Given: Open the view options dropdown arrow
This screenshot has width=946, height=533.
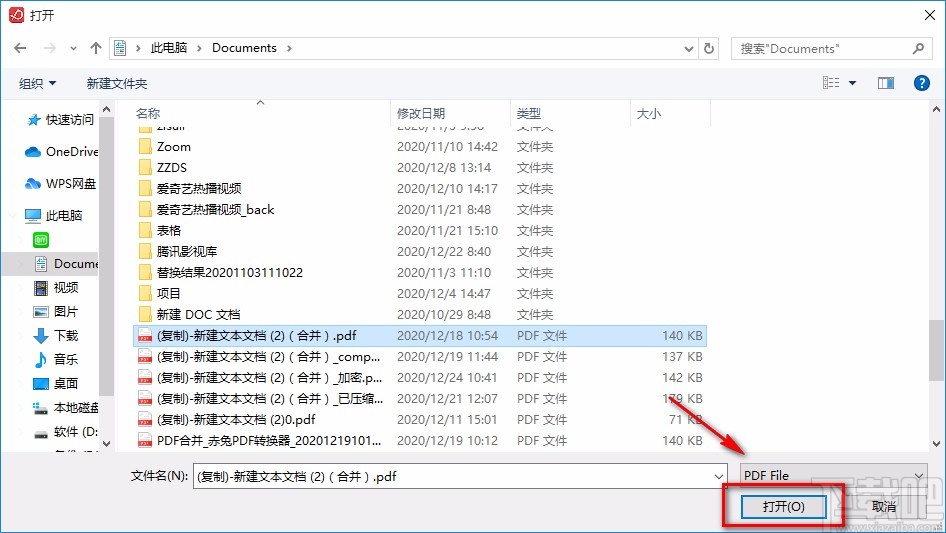Looking at the screenshot, I should 852,83.
